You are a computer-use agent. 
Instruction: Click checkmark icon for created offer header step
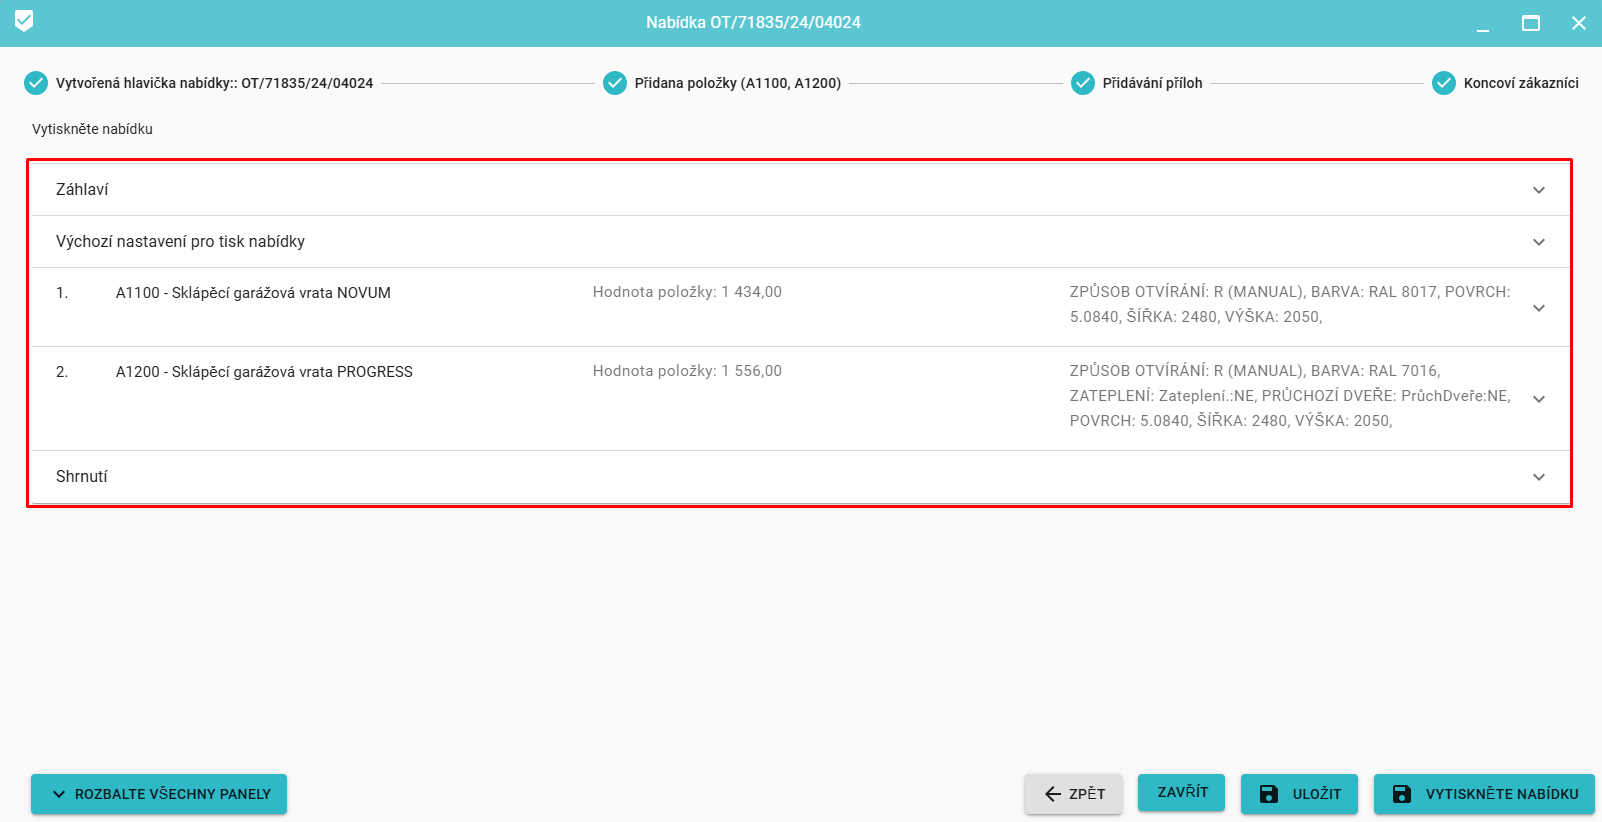pyautogui.click(x=36, y=83)
